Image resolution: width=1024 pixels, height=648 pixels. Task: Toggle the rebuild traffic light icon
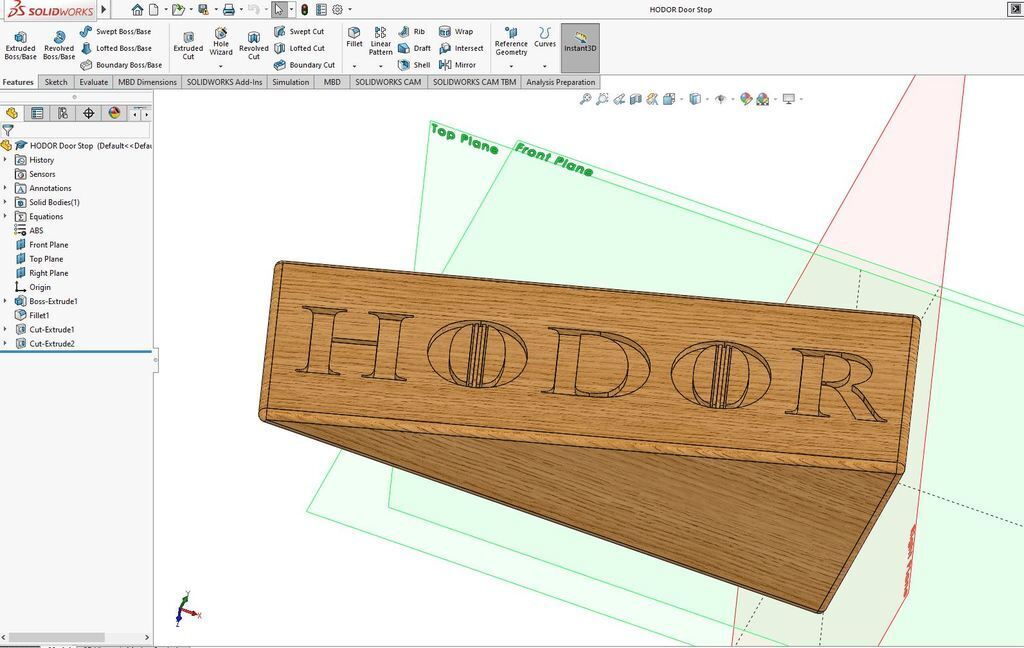tap(304, 10)
